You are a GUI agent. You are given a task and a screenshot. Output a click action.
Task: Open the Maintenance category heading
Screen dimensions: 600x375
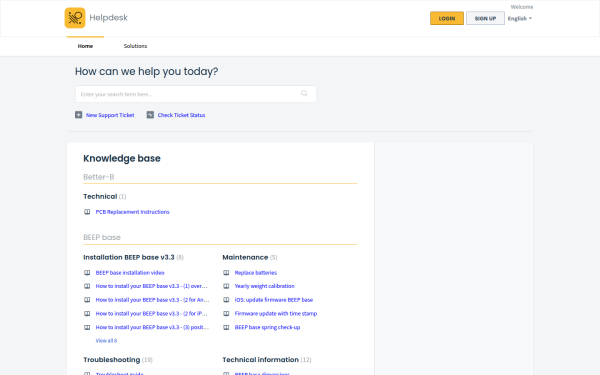(x=245, y=258)
